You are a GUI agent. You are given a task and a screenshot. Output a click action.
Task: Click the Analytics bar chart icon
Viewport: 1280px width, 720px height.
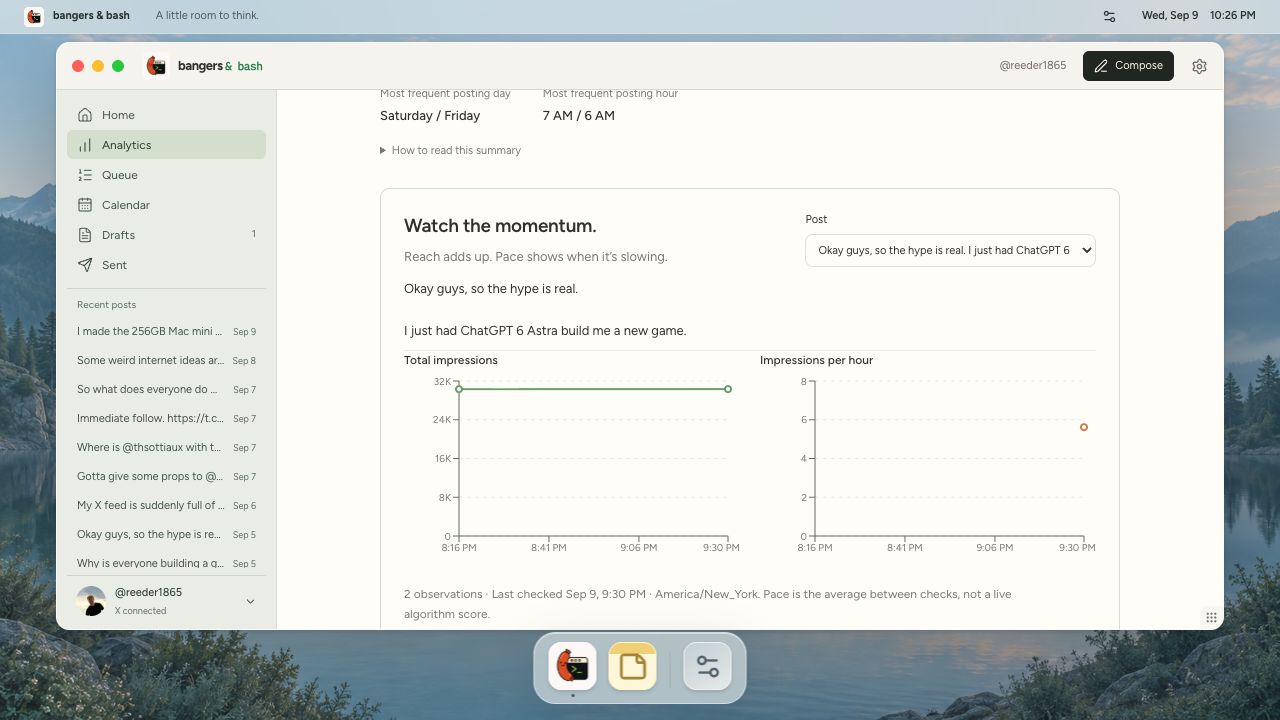click(x=85, y=145)
